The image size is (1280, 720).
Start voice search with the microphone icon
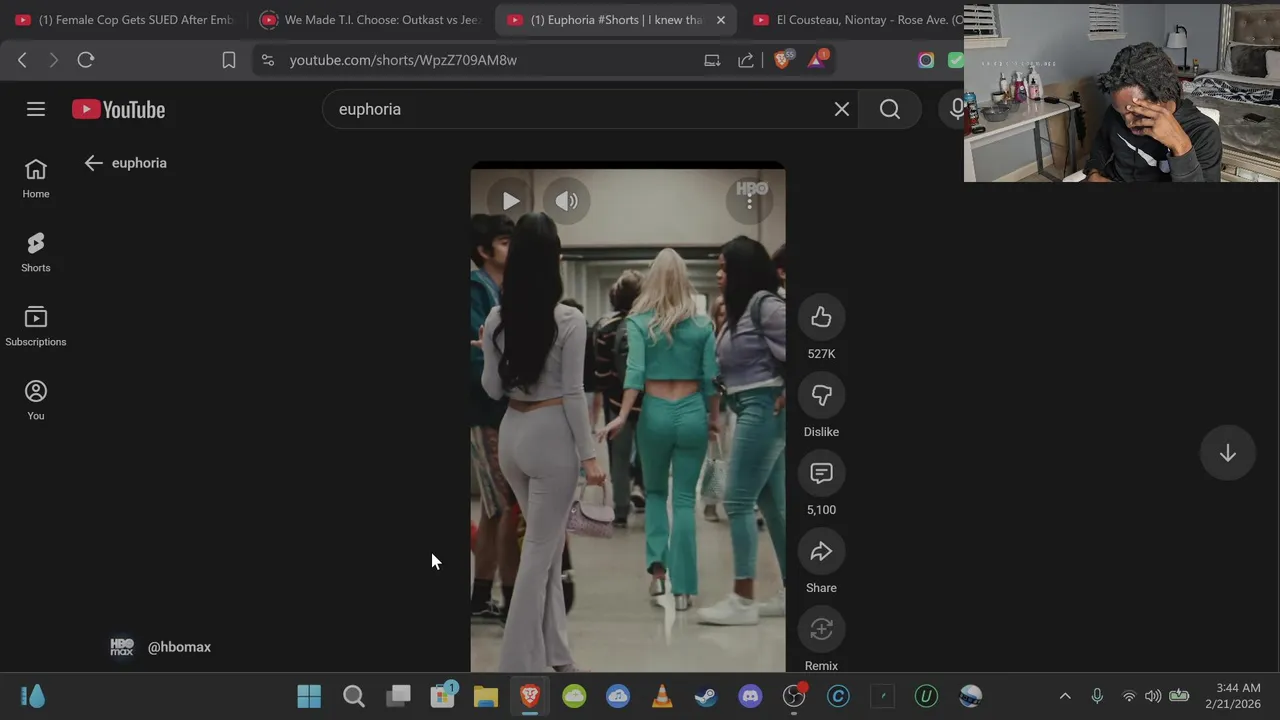(x=955, y=109)
